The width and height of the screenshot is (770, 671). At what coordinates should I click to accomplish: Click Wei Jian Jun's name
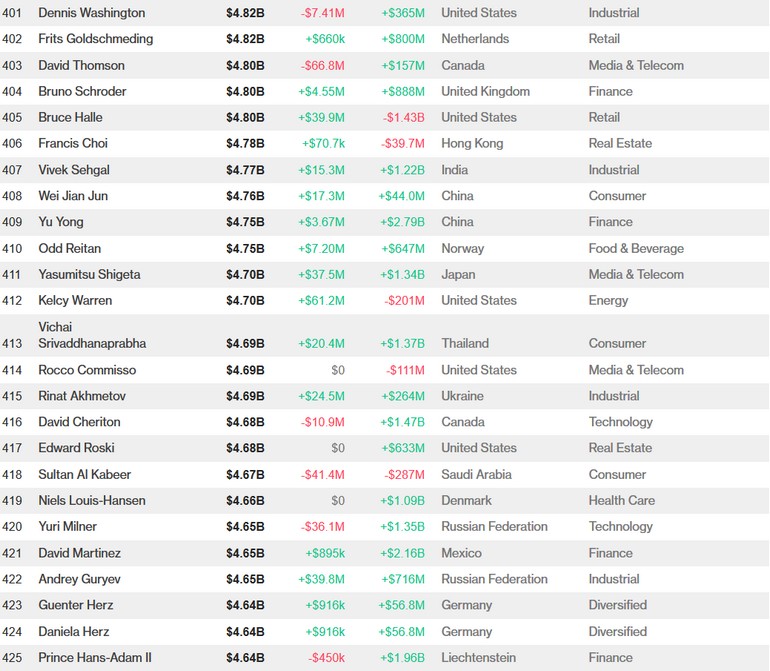click(x=73, y=196)
